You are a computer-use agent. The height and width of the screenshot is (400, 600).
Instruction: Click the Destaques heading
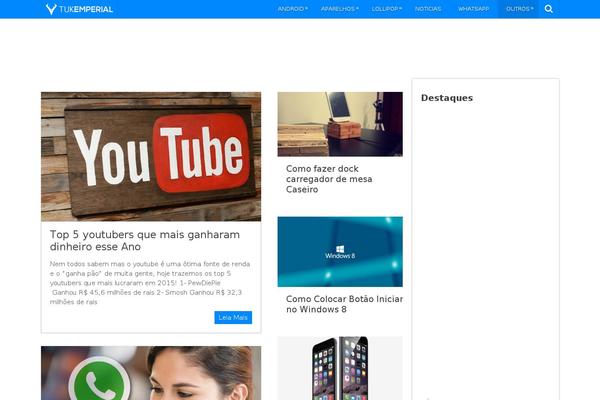(x=447, y=98)
